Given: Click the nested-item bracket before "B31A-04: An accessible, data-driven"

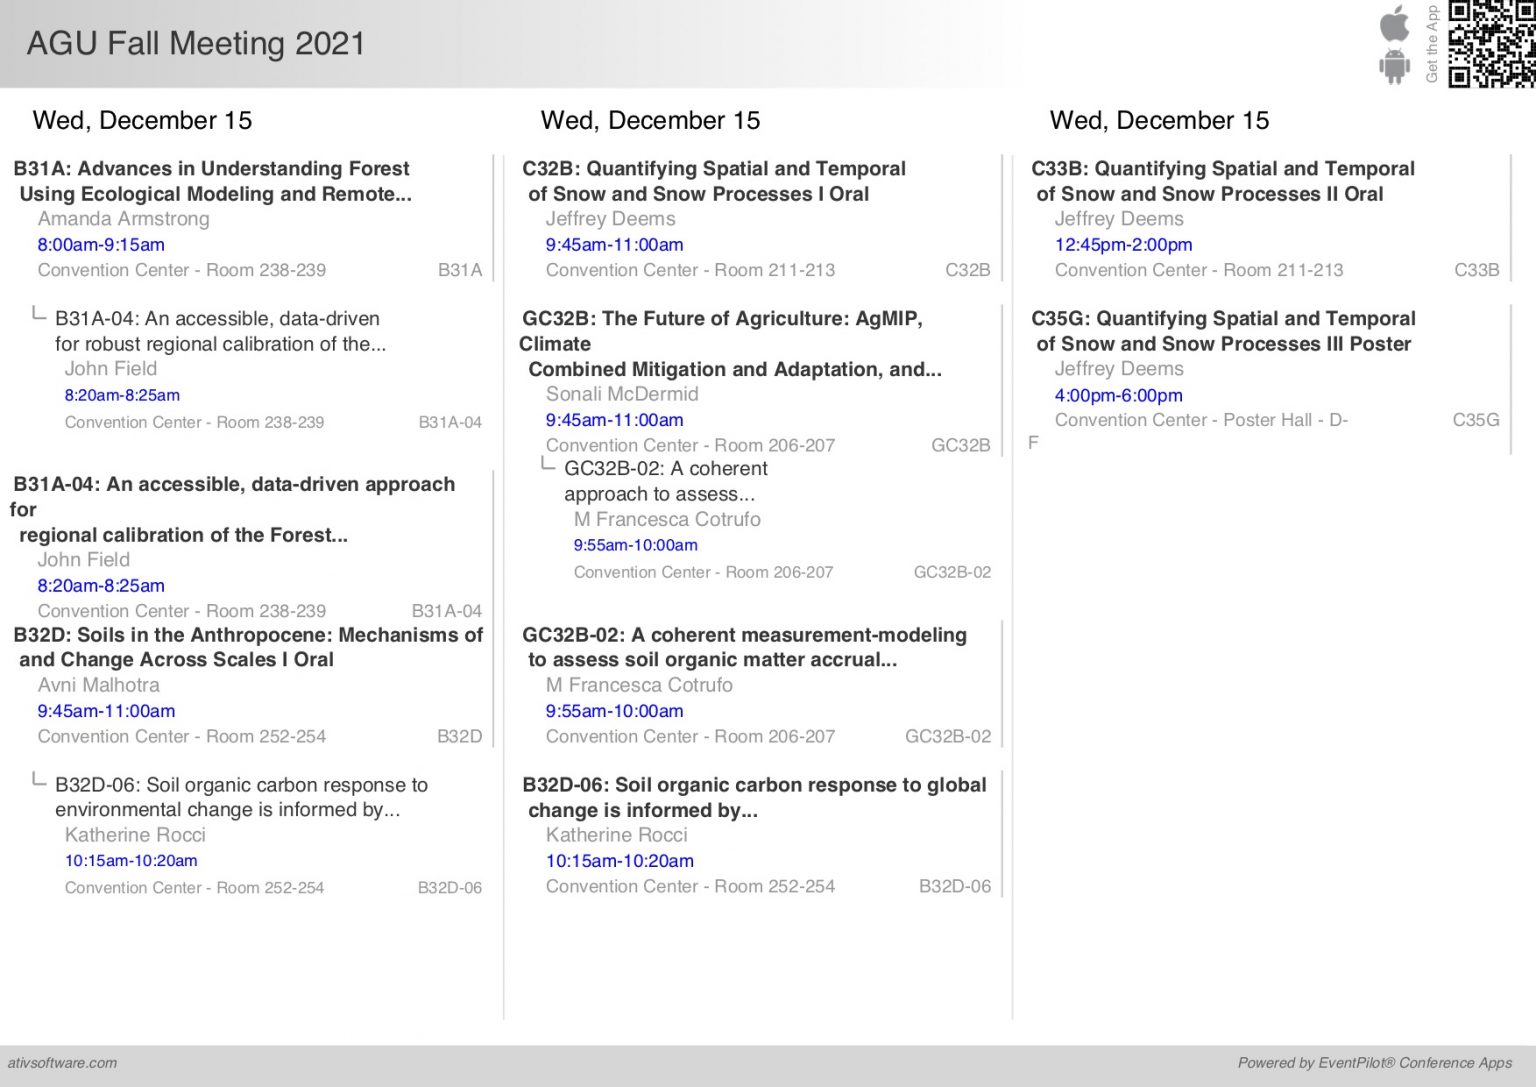Looking at the screenshot, I should [x=39, y=314].
